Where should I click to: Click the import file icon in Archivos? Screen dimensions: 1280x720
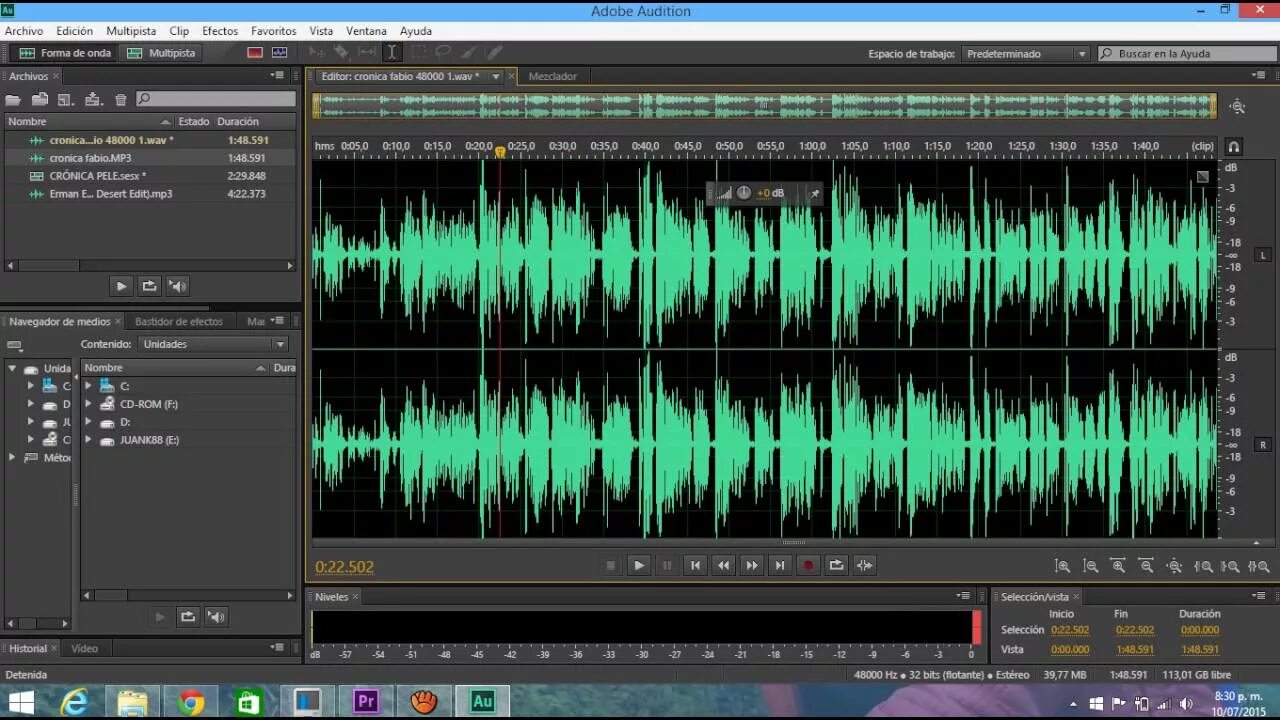coord(40,99)
